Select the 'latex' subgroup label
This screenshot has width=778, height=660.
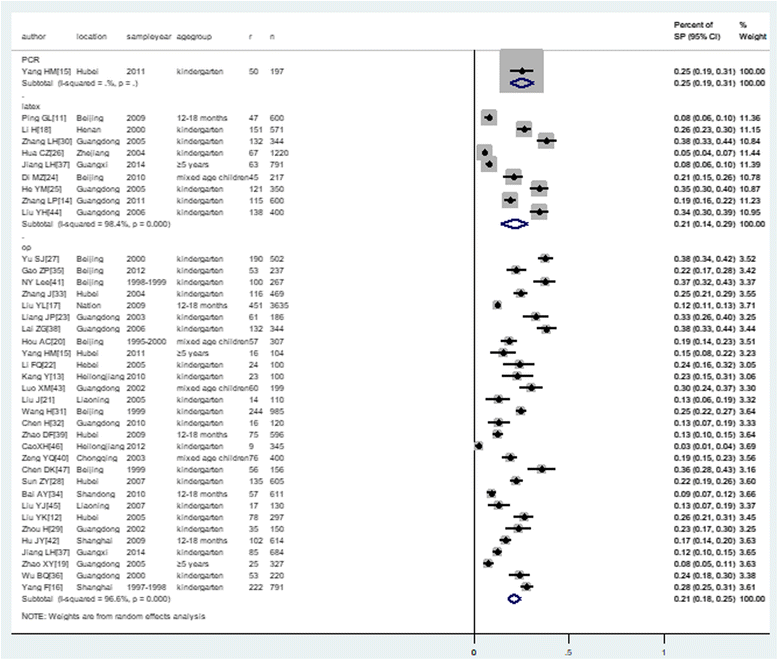[31, 106]
